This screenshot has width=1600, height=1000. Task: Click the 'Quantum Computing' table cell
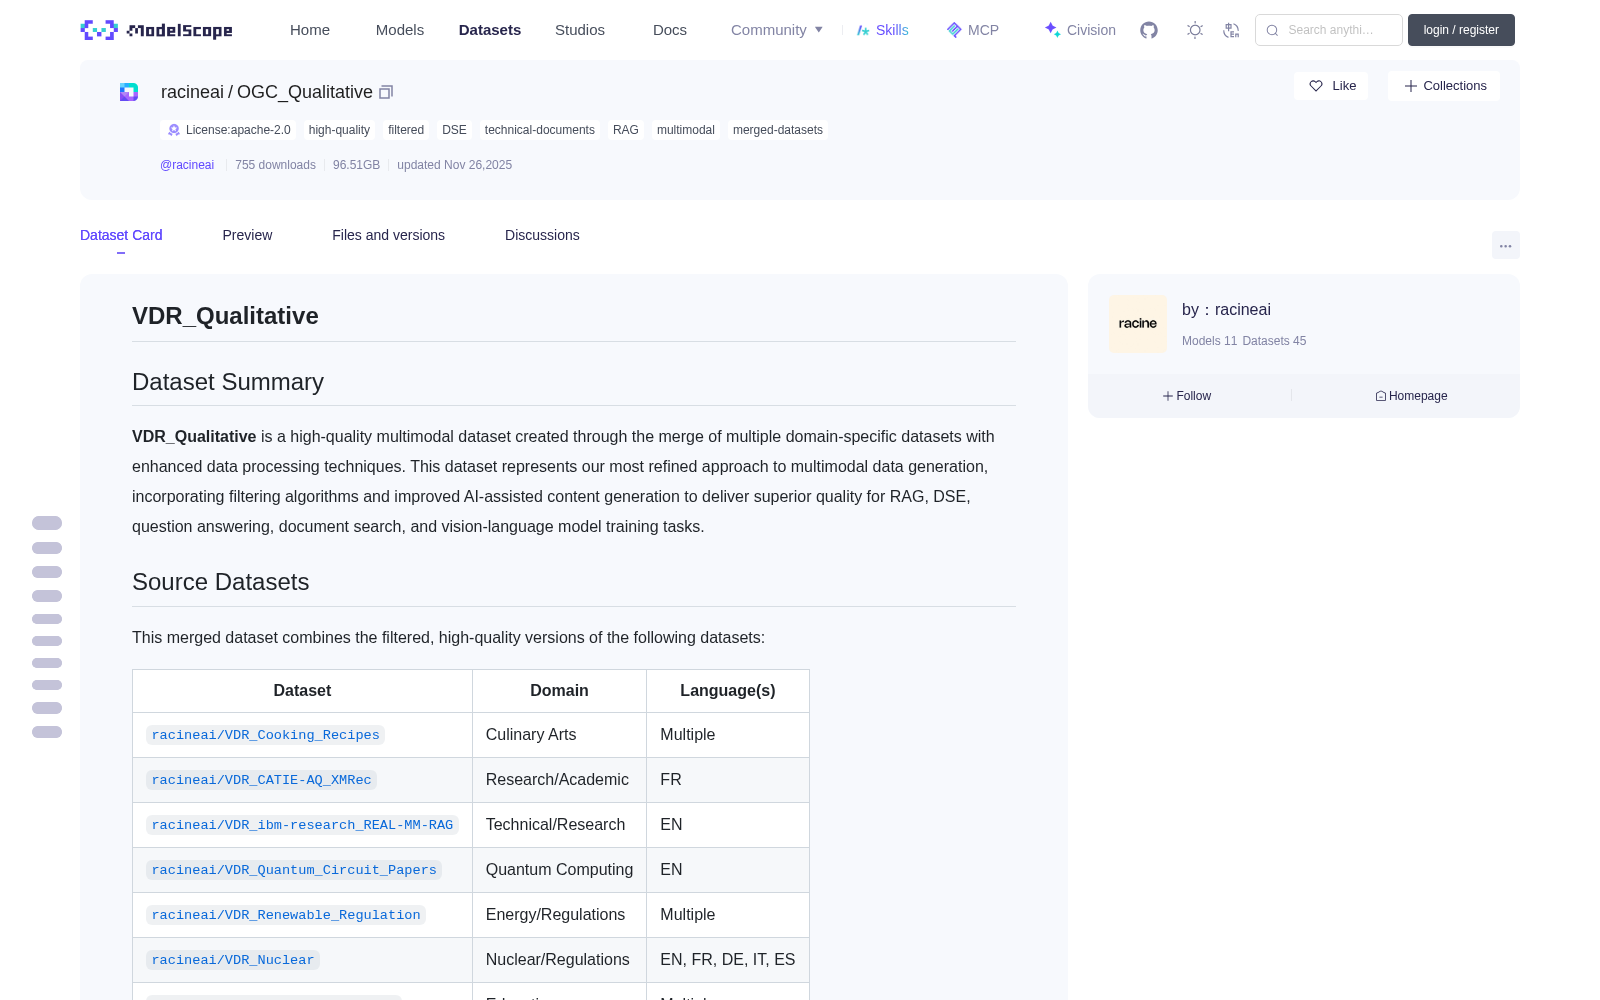tap(559, 870)
